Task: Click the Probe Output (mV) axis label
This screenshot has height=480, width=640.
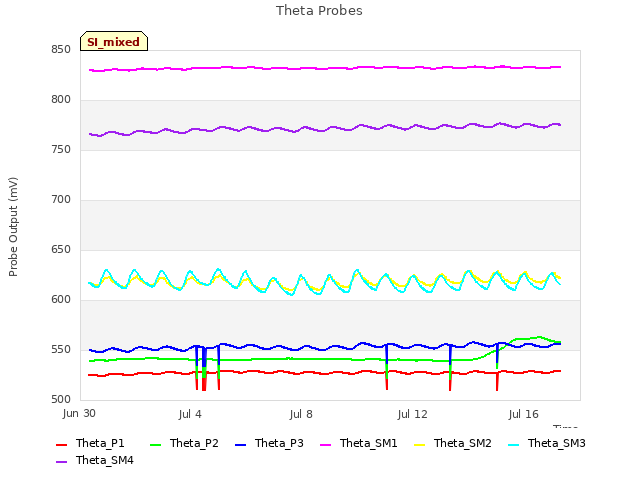Action: (x=13, y=227)
